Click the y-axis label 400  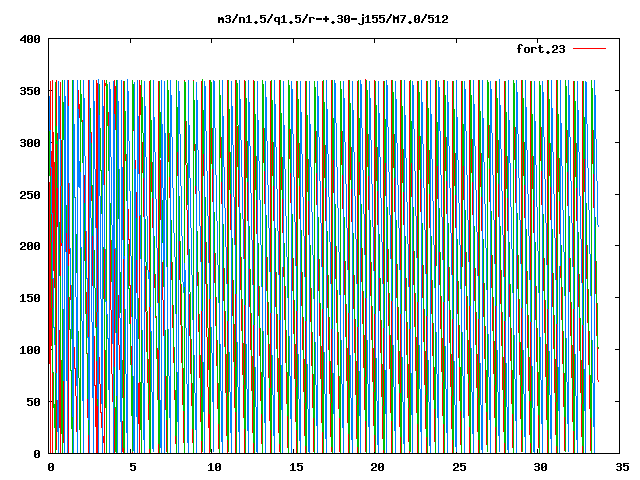[30, 39]
